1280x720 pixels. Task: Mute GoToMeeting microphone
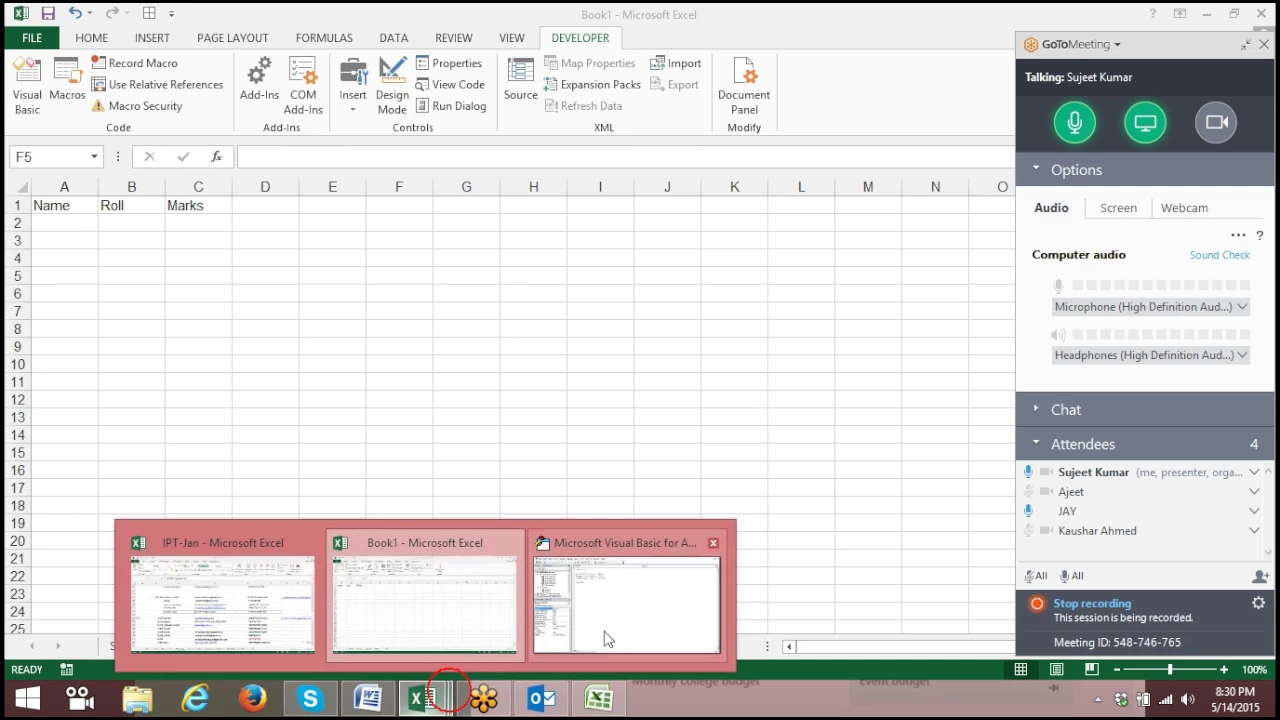(1074, 123)
